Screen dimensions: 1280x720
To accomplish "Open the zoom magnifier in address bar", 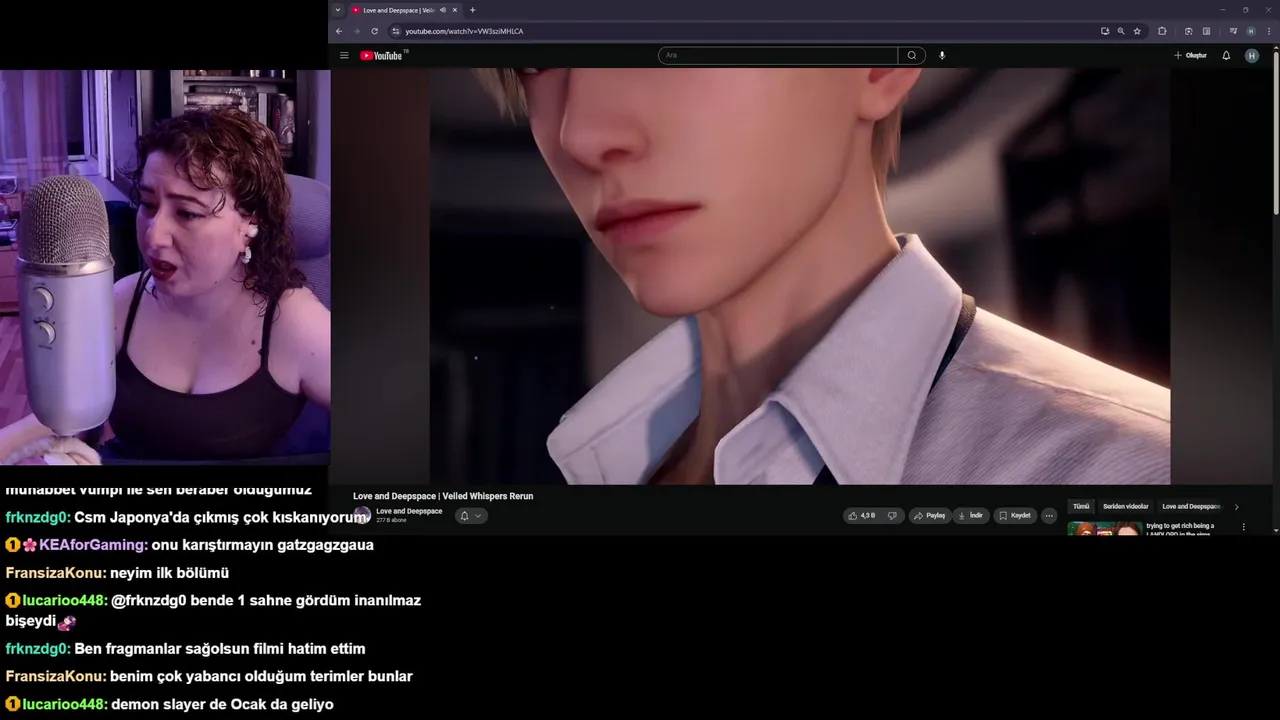I will click(1121, 31).
